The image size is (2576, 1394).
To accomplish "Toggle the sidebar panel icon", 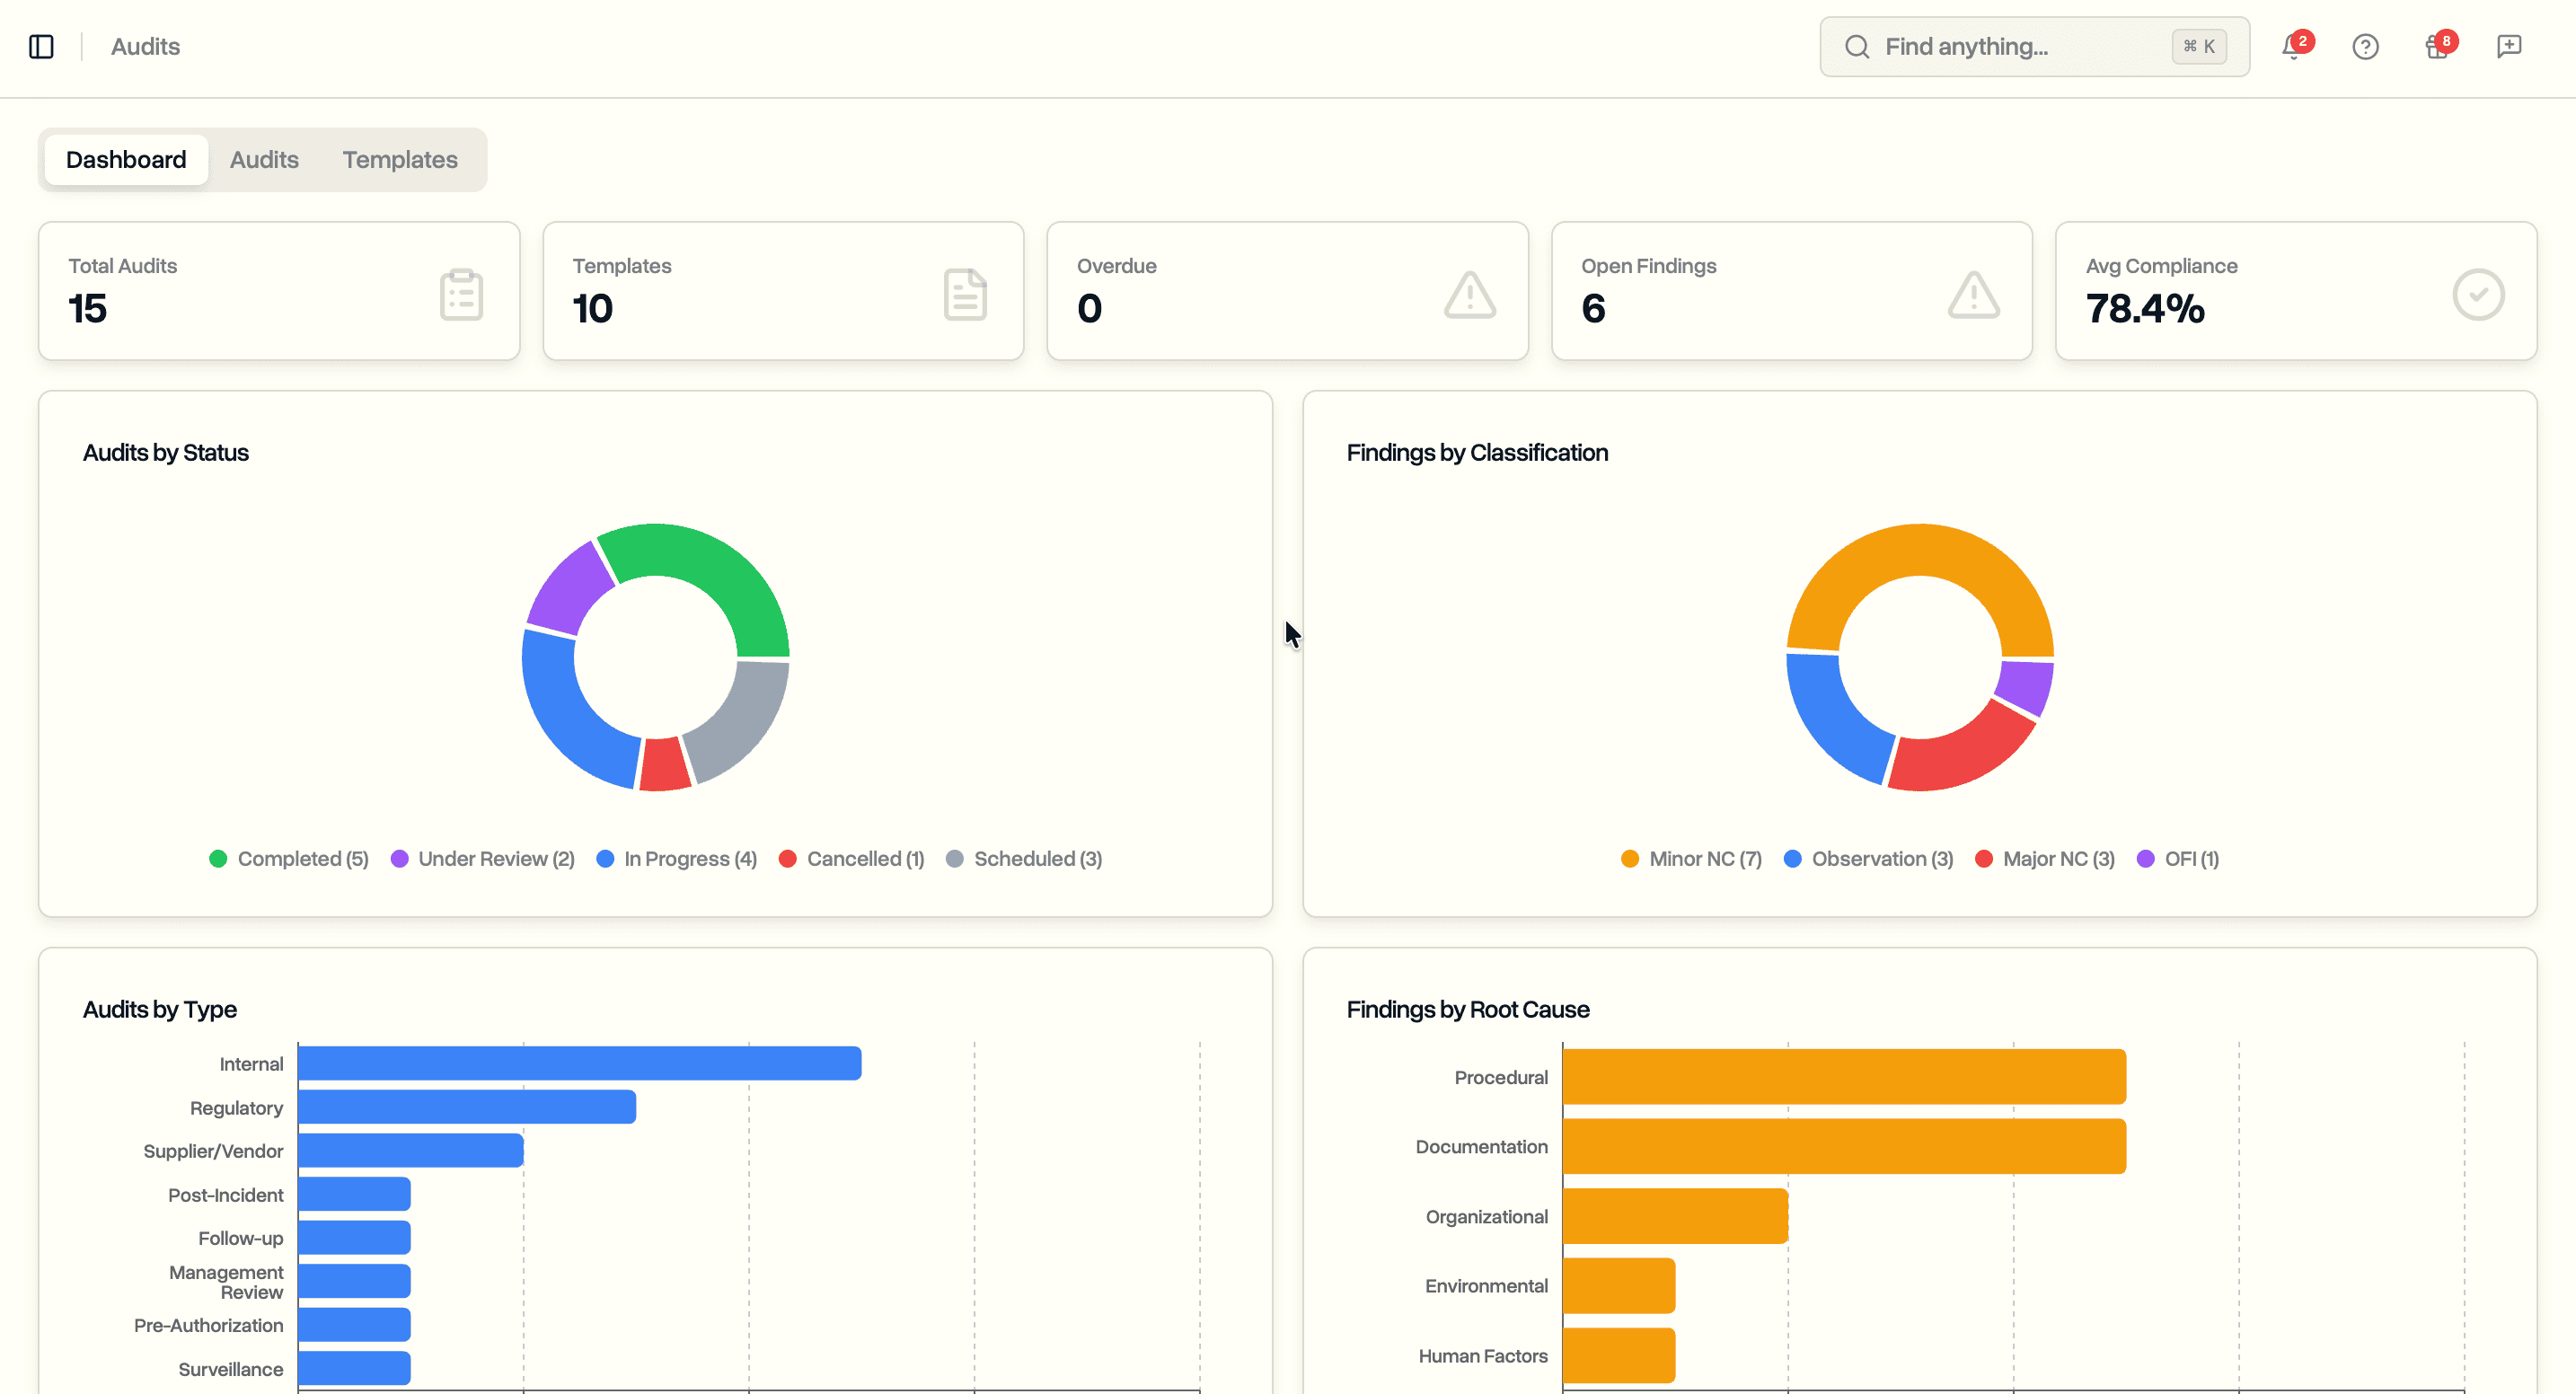I will click(x=41, y=46).
